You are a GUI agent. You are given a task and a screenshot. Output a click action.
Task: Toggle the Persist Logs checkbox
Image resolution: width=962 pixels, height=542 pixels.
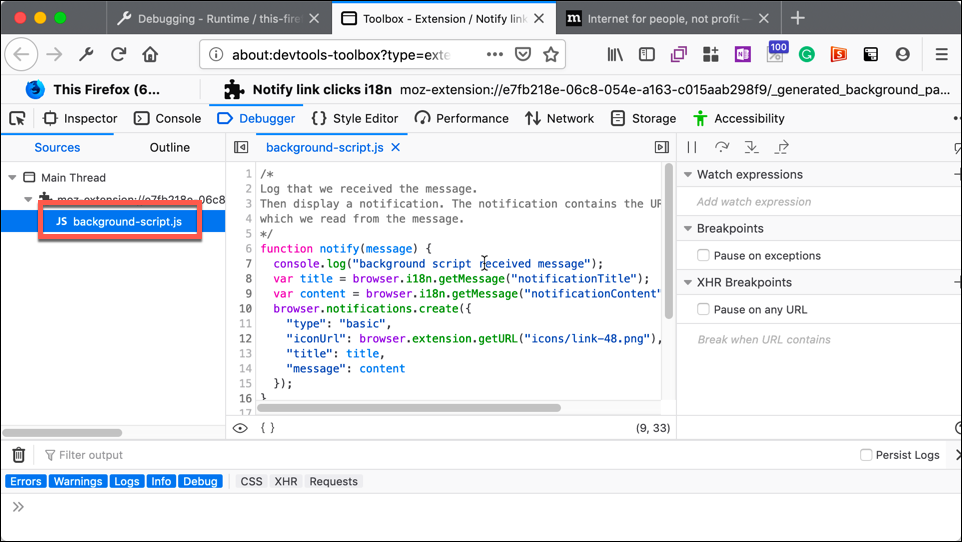click(x=866, y=455)
